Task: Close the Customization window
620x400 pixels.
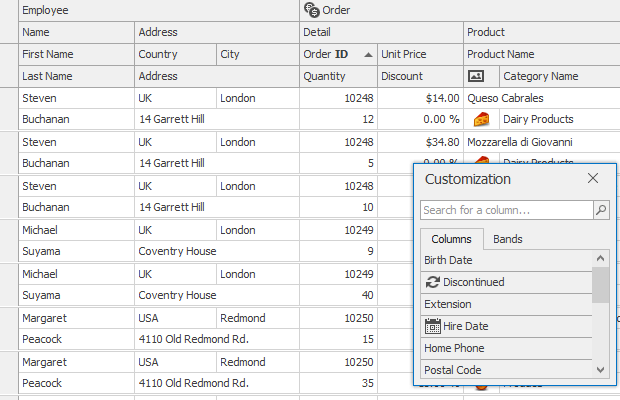Action: click(593, 178)
